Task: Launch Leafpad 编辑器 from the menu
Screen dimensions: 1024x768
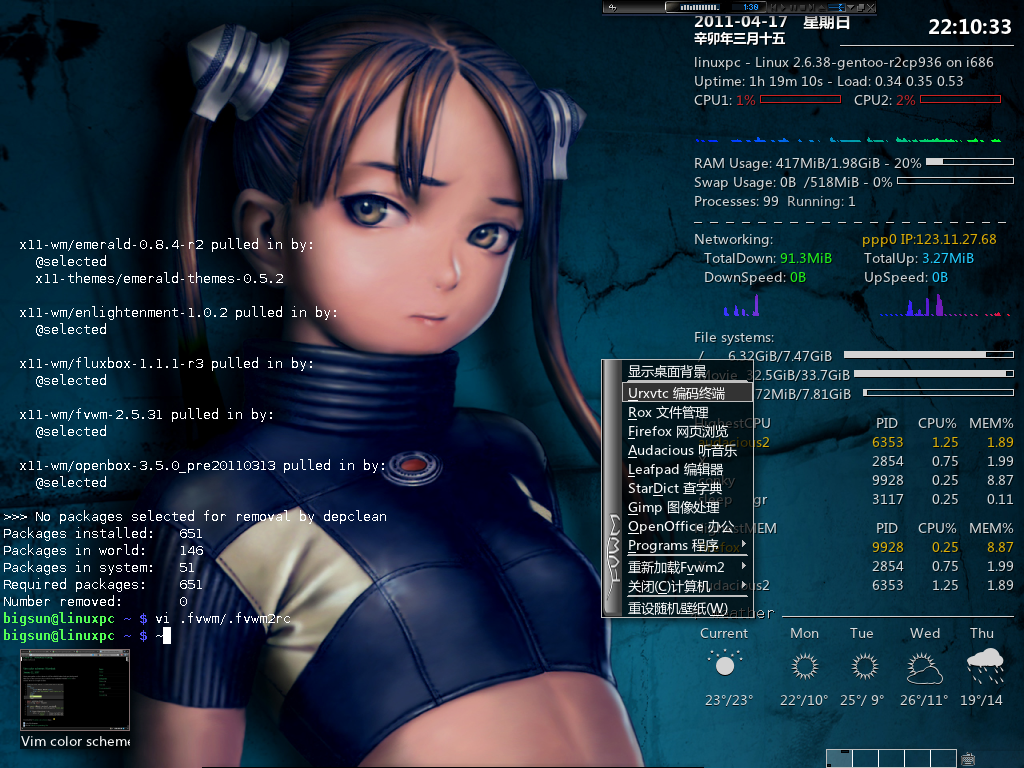Action: (686, 470)
